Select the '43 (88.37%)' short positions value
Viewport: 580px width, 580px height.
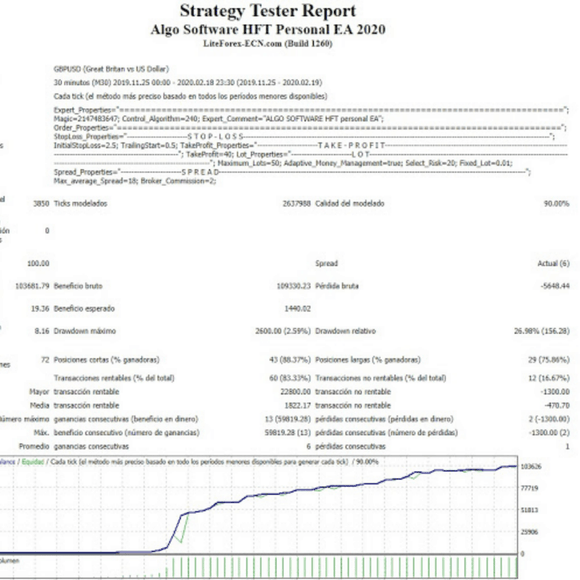tap(290, 360)
